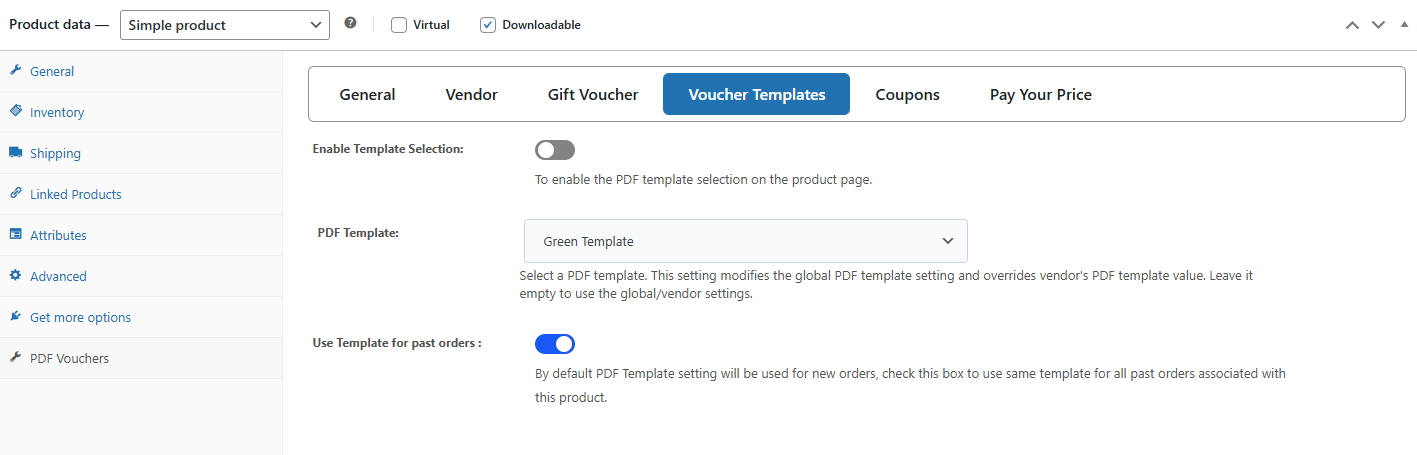The width and height of the screenshot is (1417, 455).
Task: Switch to the Gift Voucher tab
Action: pyautogui.click(x=593, y=94)
